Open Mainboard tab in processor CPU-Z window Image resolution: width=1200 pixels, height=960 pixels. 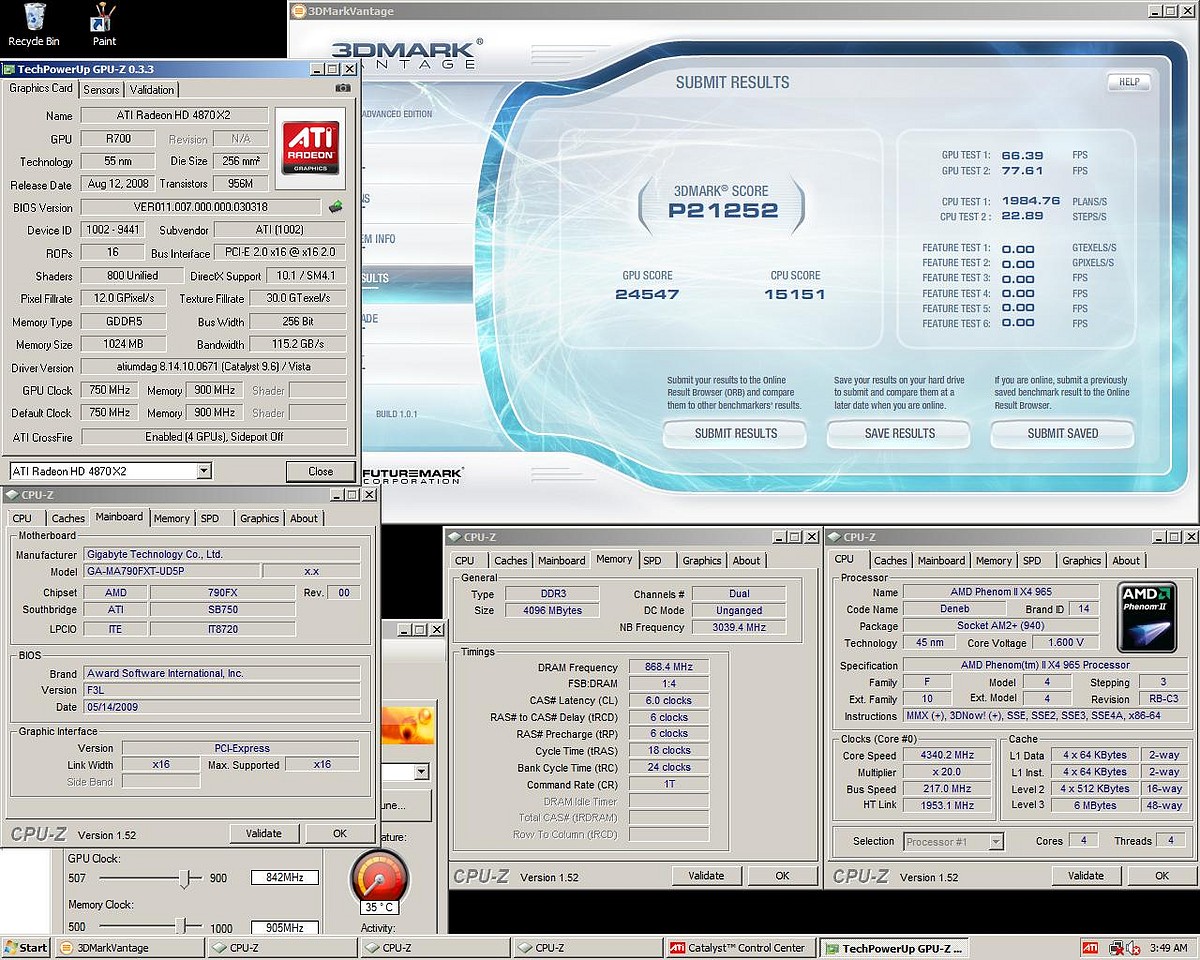click(x=941, y=560)
